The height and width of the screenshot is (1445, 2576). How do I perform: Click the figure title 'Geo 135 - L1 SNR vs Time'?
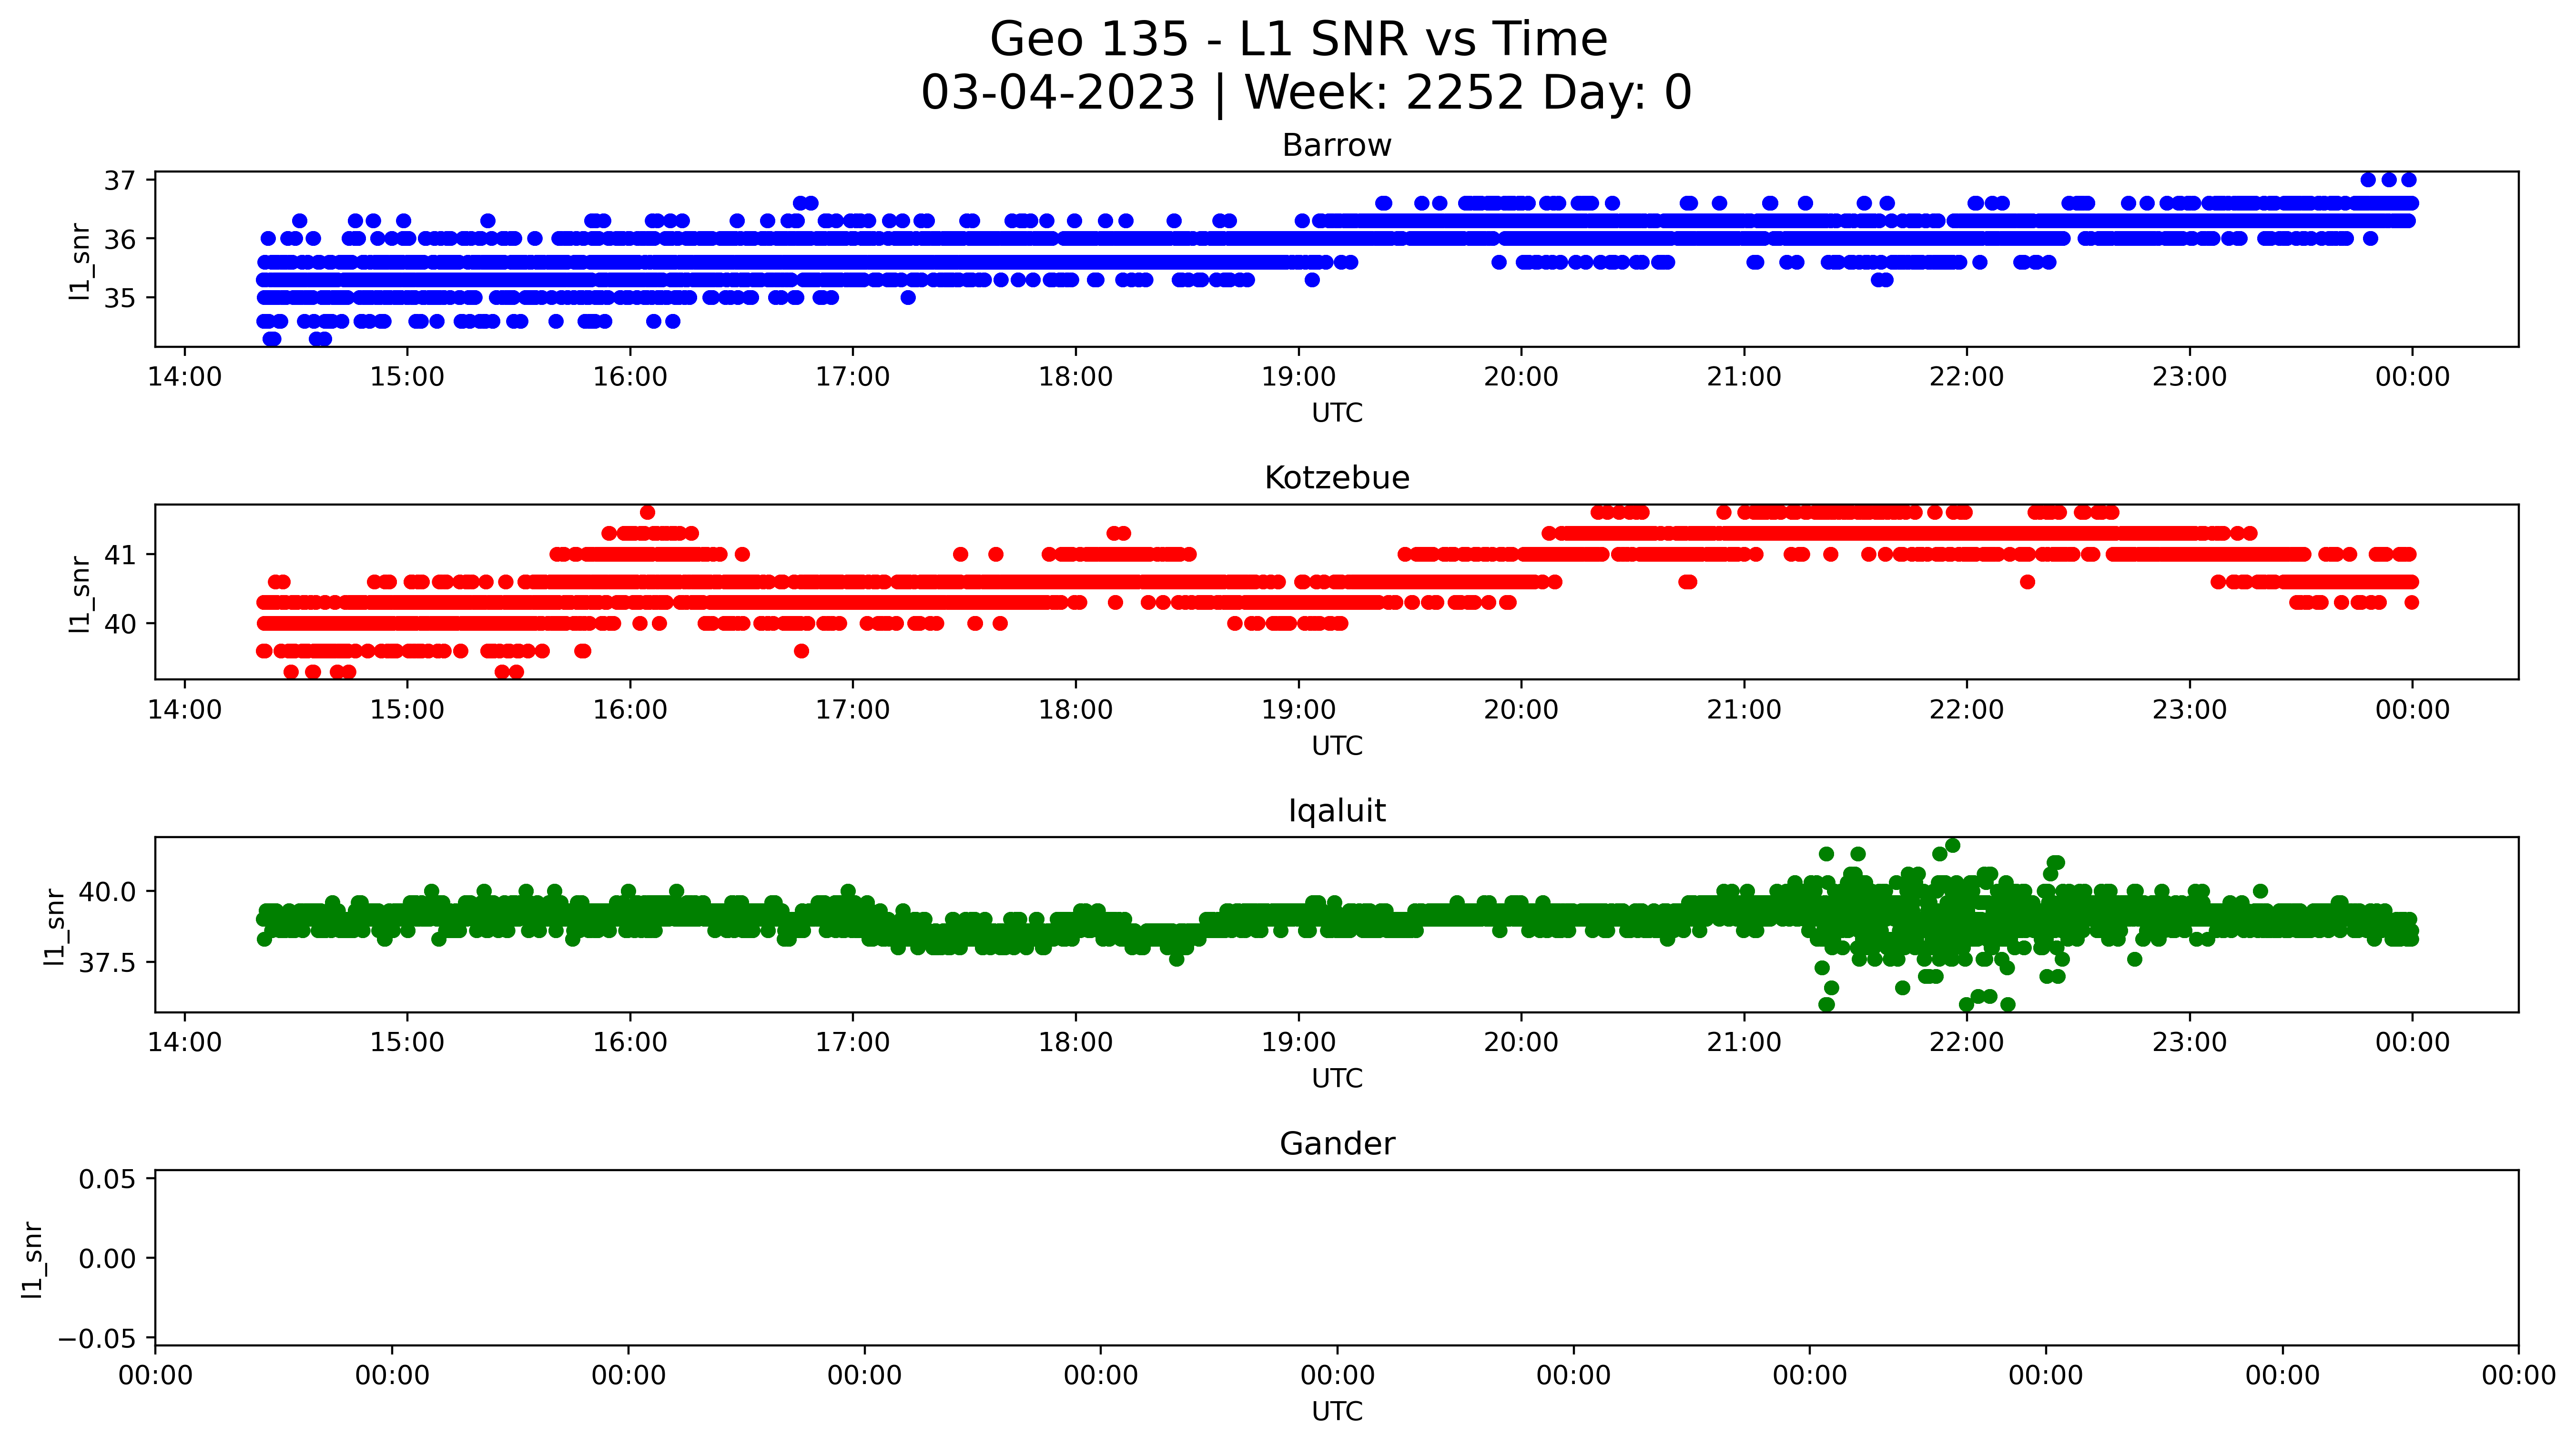[1298, 40]
